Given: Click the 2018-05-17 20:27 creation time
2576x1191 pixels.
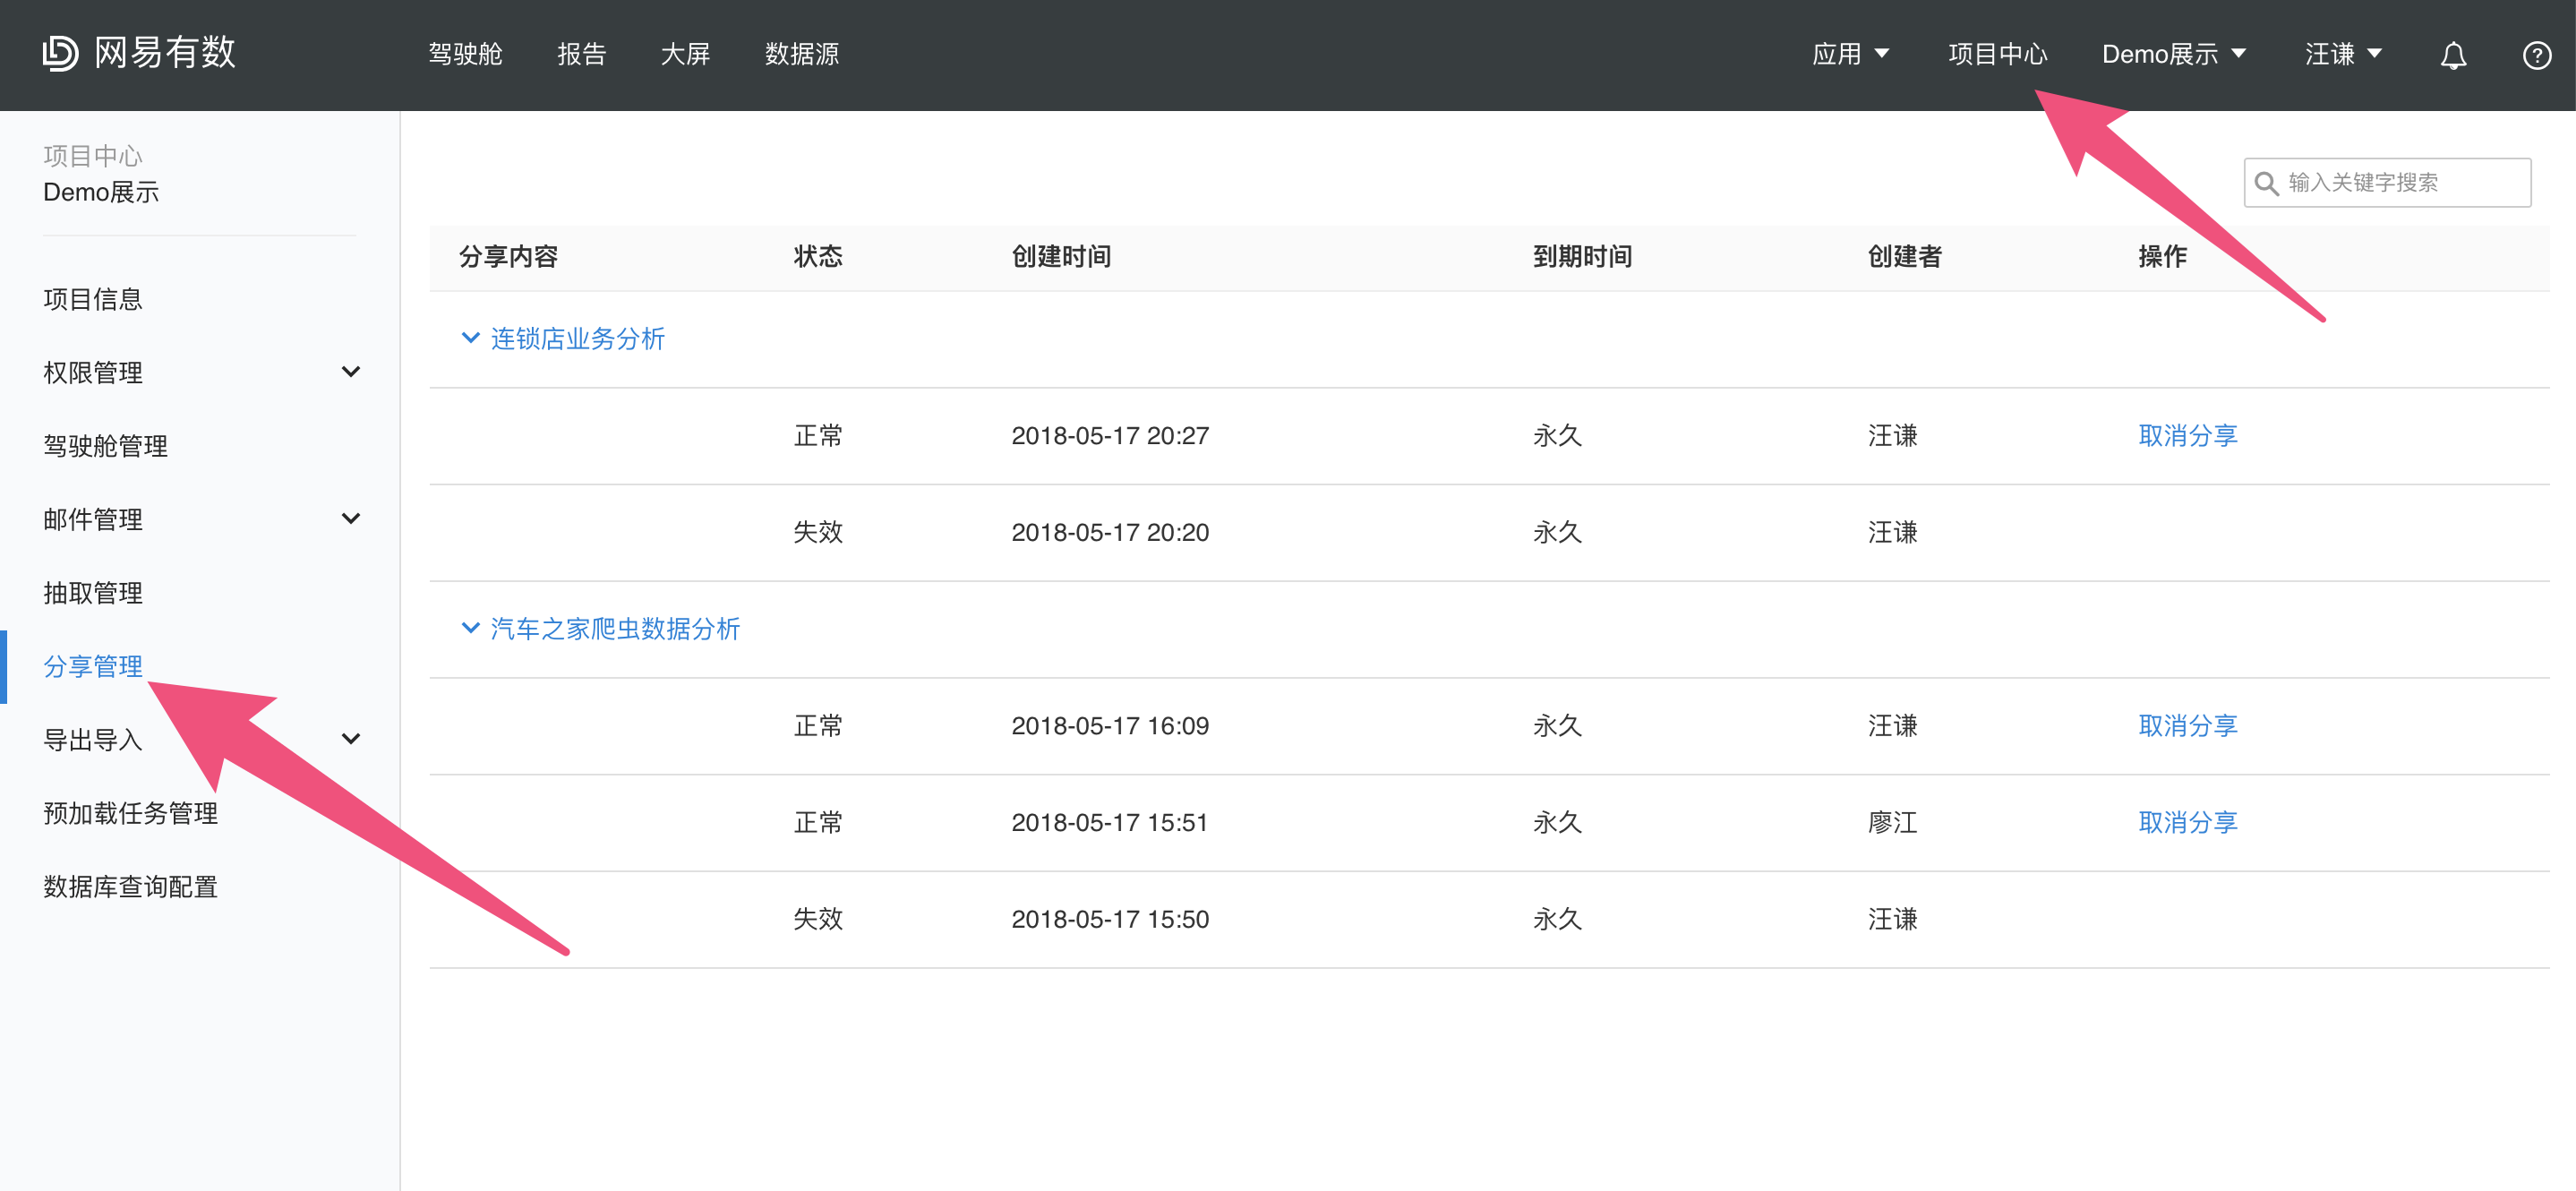Looking at the screenshot, I should coord(1110,436).
